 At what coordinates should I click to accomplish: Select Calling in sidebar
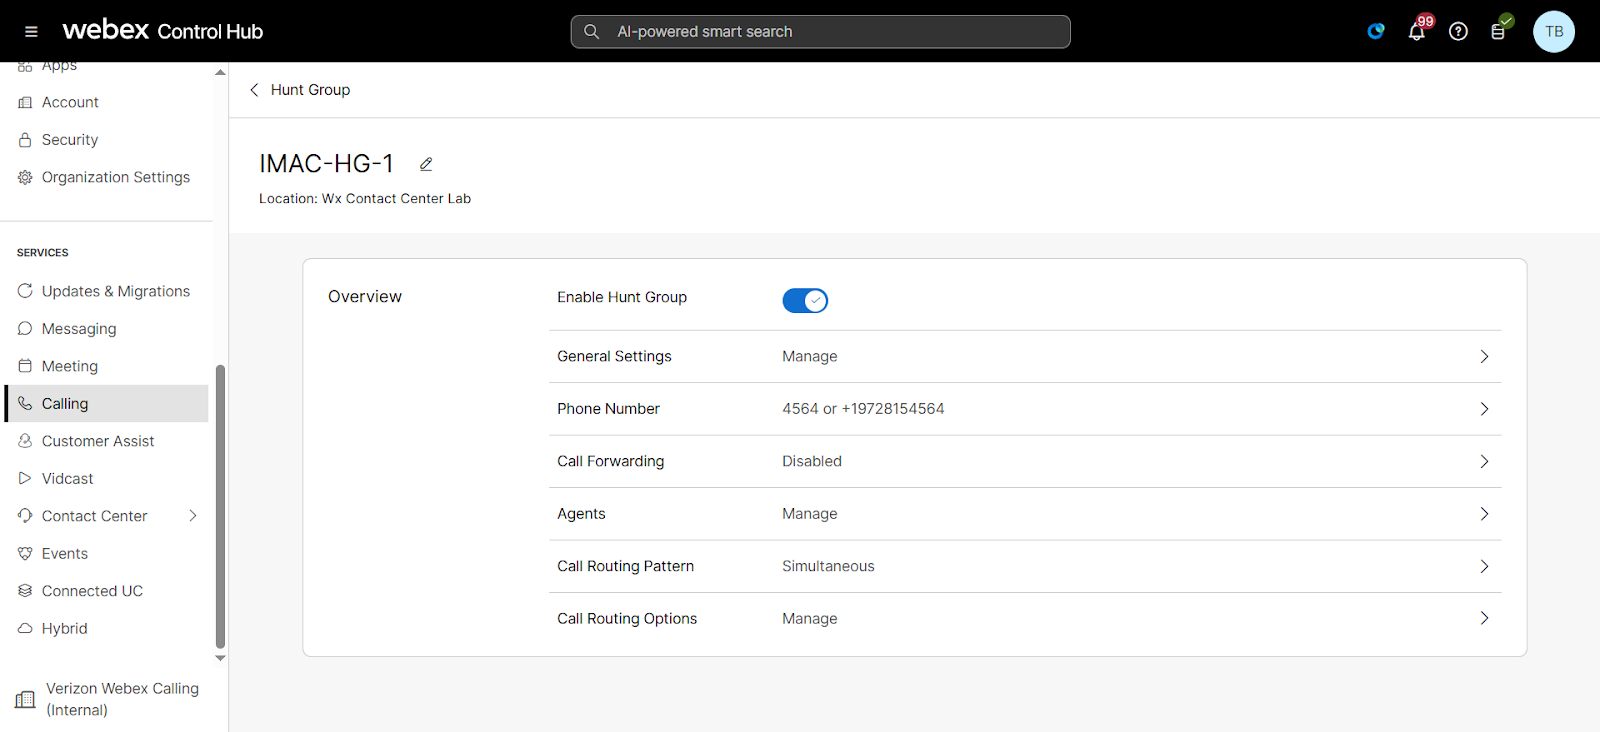(106, 404)
